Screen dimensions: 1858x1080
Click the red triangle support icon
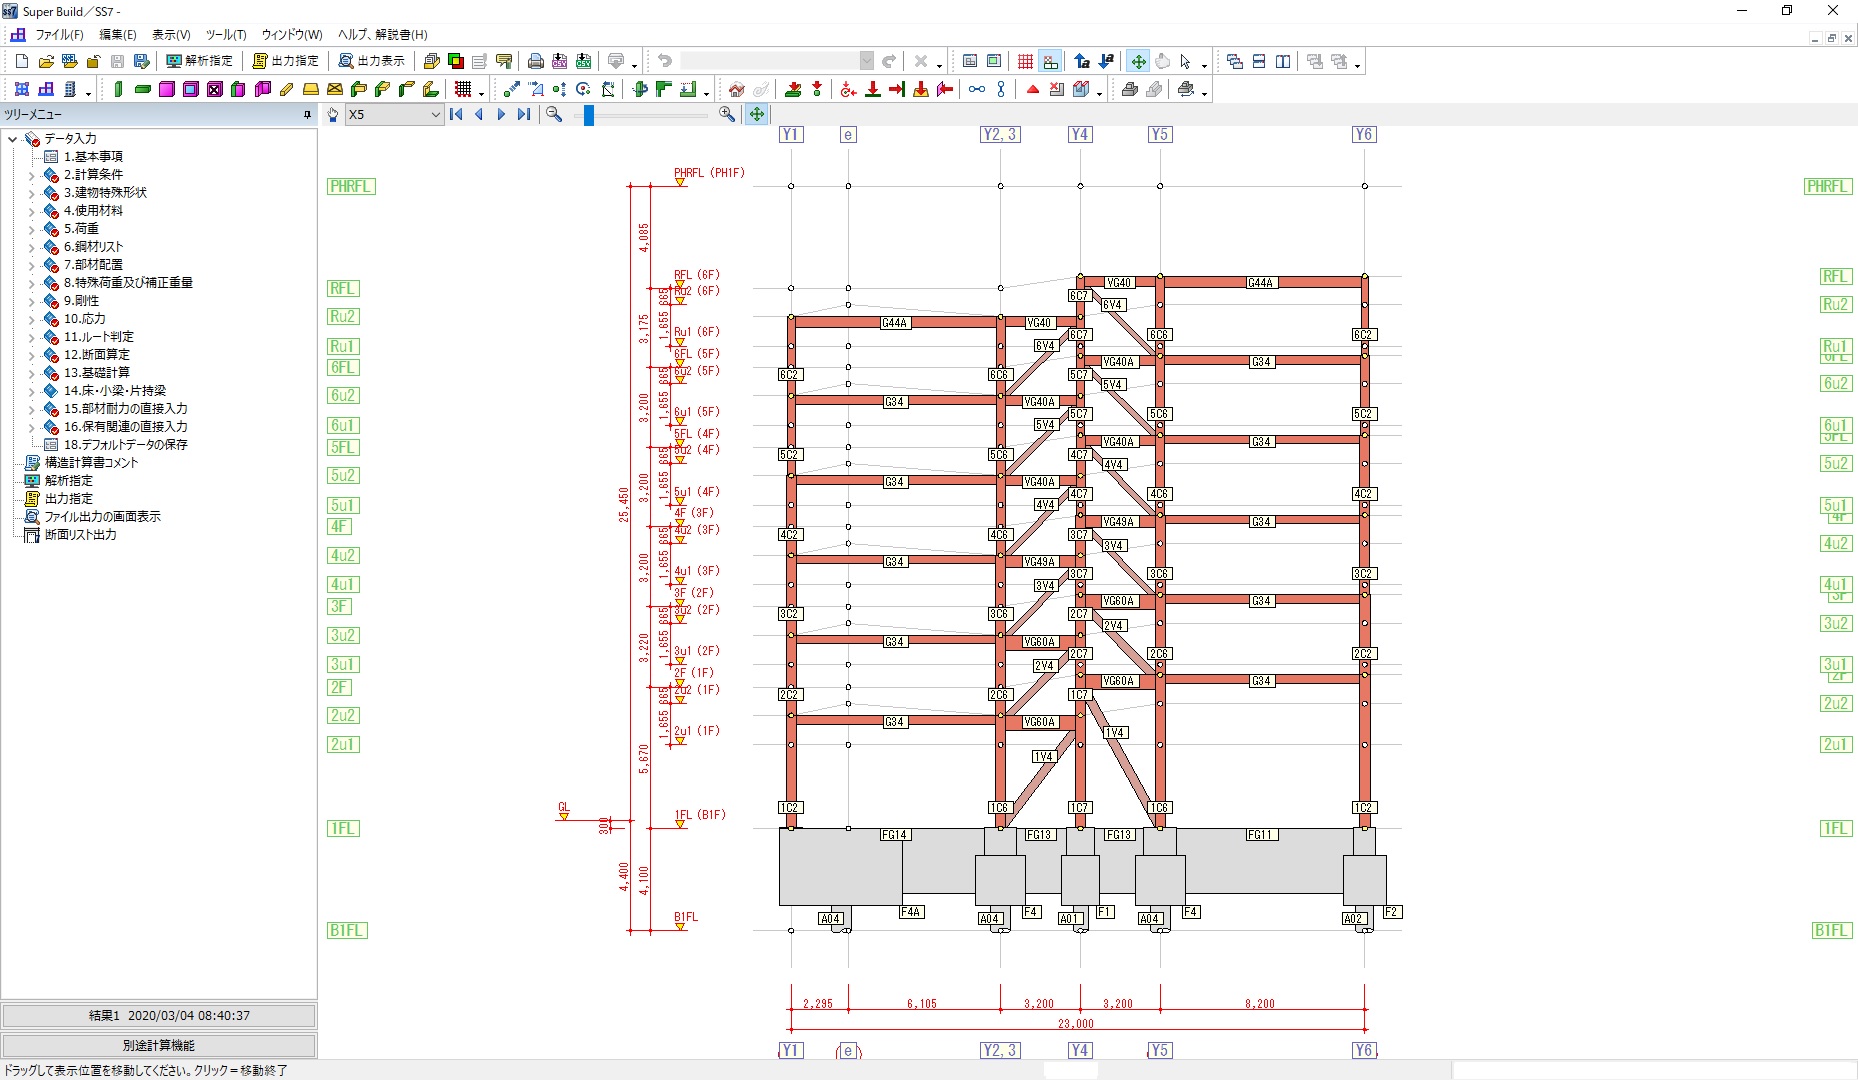tap(1033, 90)
